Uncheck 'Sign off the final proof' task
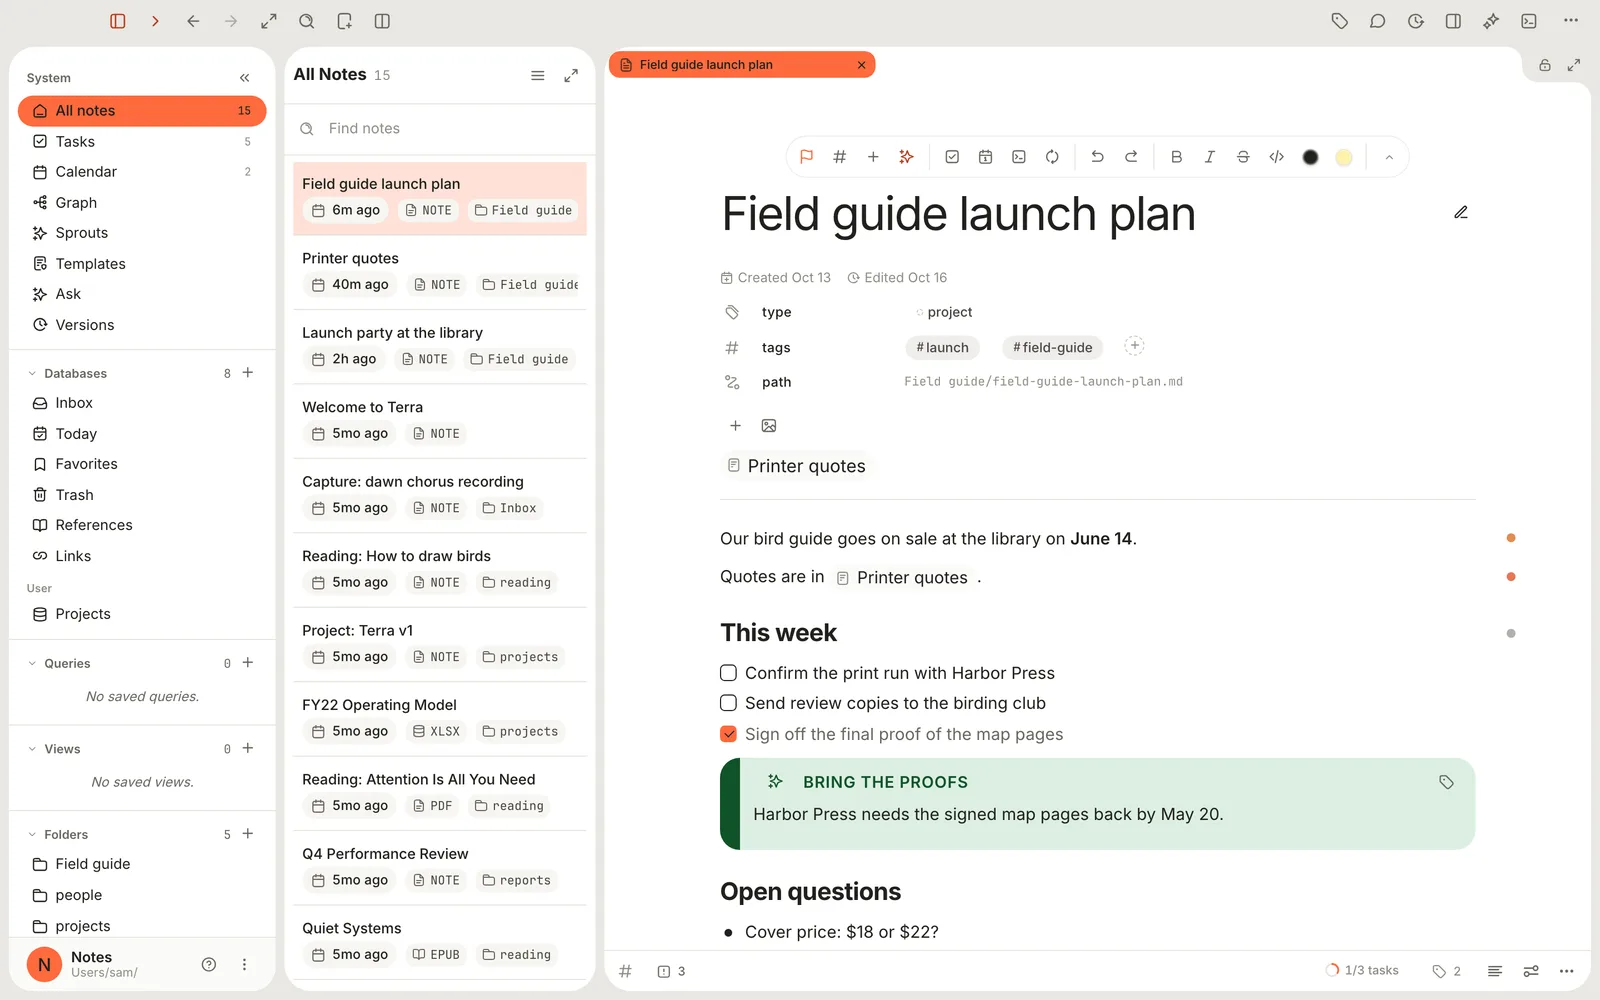1600x1000 pixels. coord(729,734)
